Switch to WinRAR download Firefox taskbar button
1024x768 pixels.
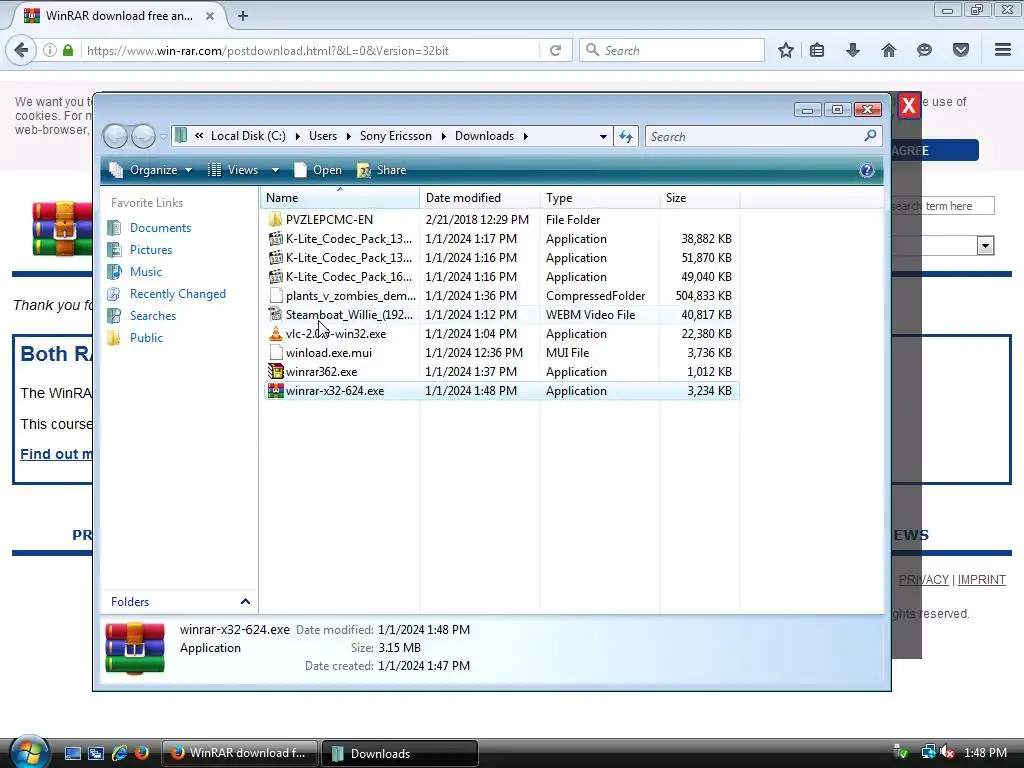click(239, 753)
